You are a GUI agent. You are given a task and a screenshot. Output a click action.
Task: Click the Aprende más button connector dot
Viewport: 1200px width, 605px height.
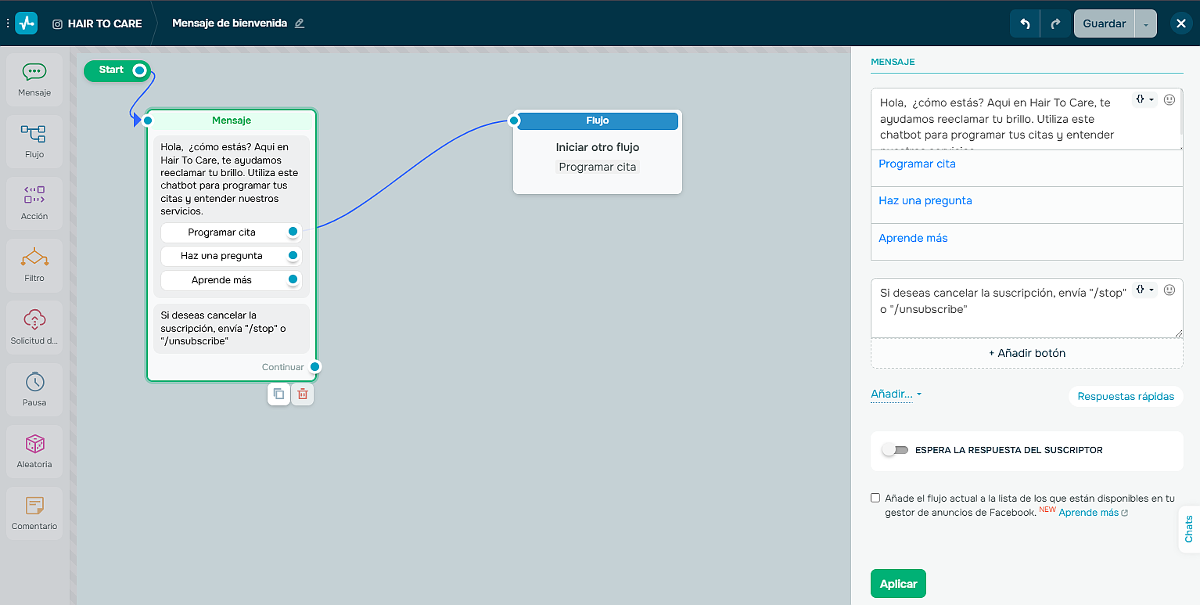(293, 279)
